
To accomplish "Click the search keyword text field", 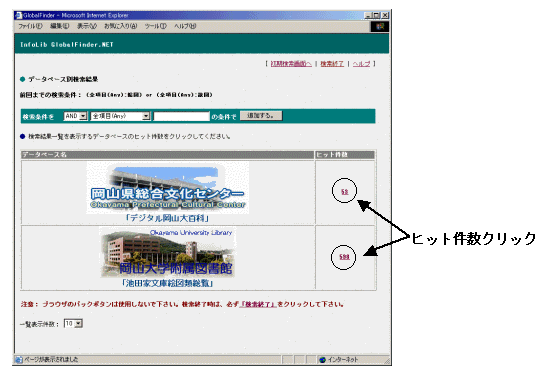I will tap(181, 116).
